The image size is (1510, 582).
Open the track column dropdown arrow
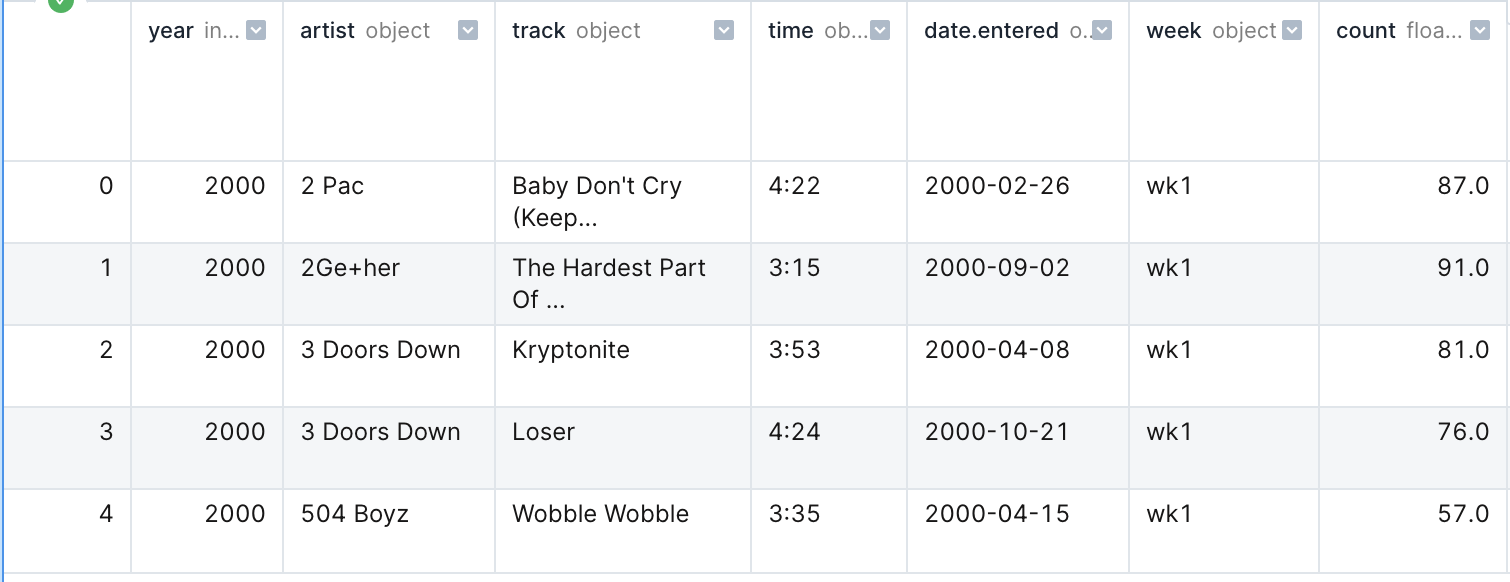(724, 31)
